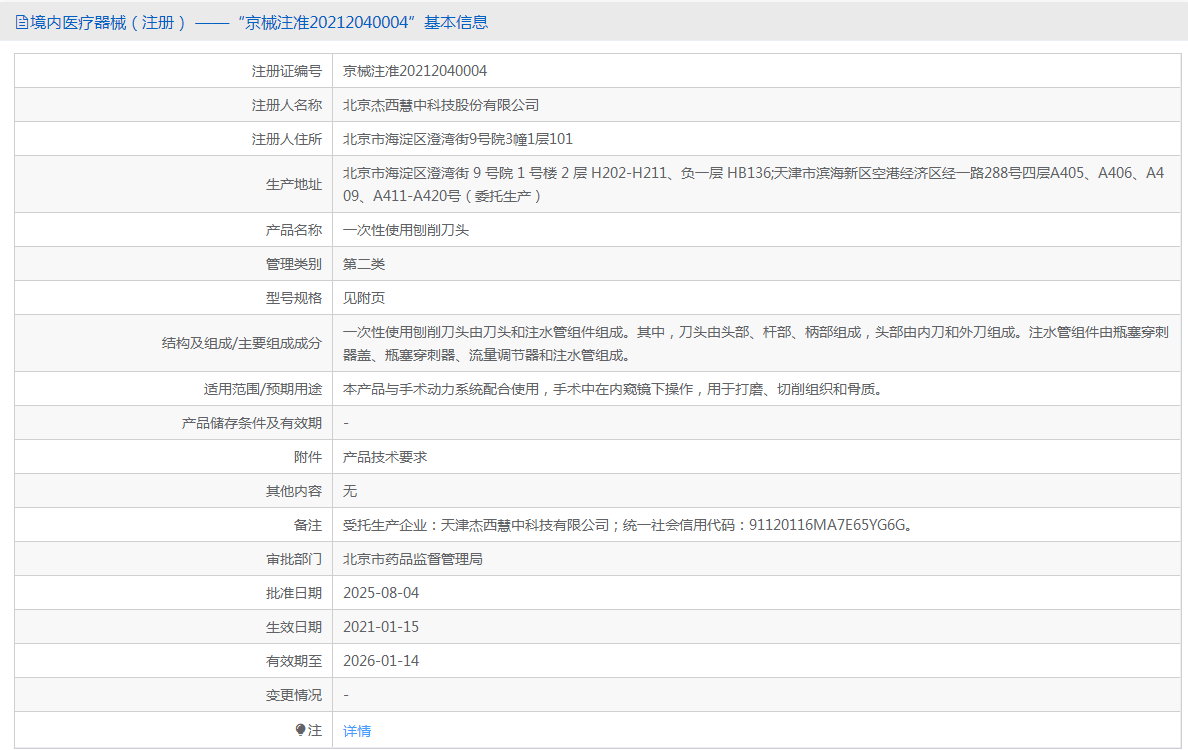Click the lightbulb icon beside 注
Screen dimensions: 1188x750
coord(300,730)
